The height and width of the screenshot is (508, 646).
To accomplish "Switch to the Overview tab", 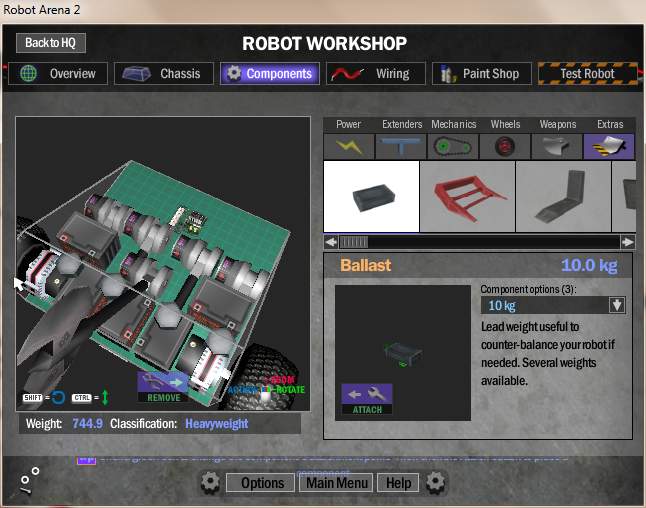I will pyautogui.click(x=58, y=74).
